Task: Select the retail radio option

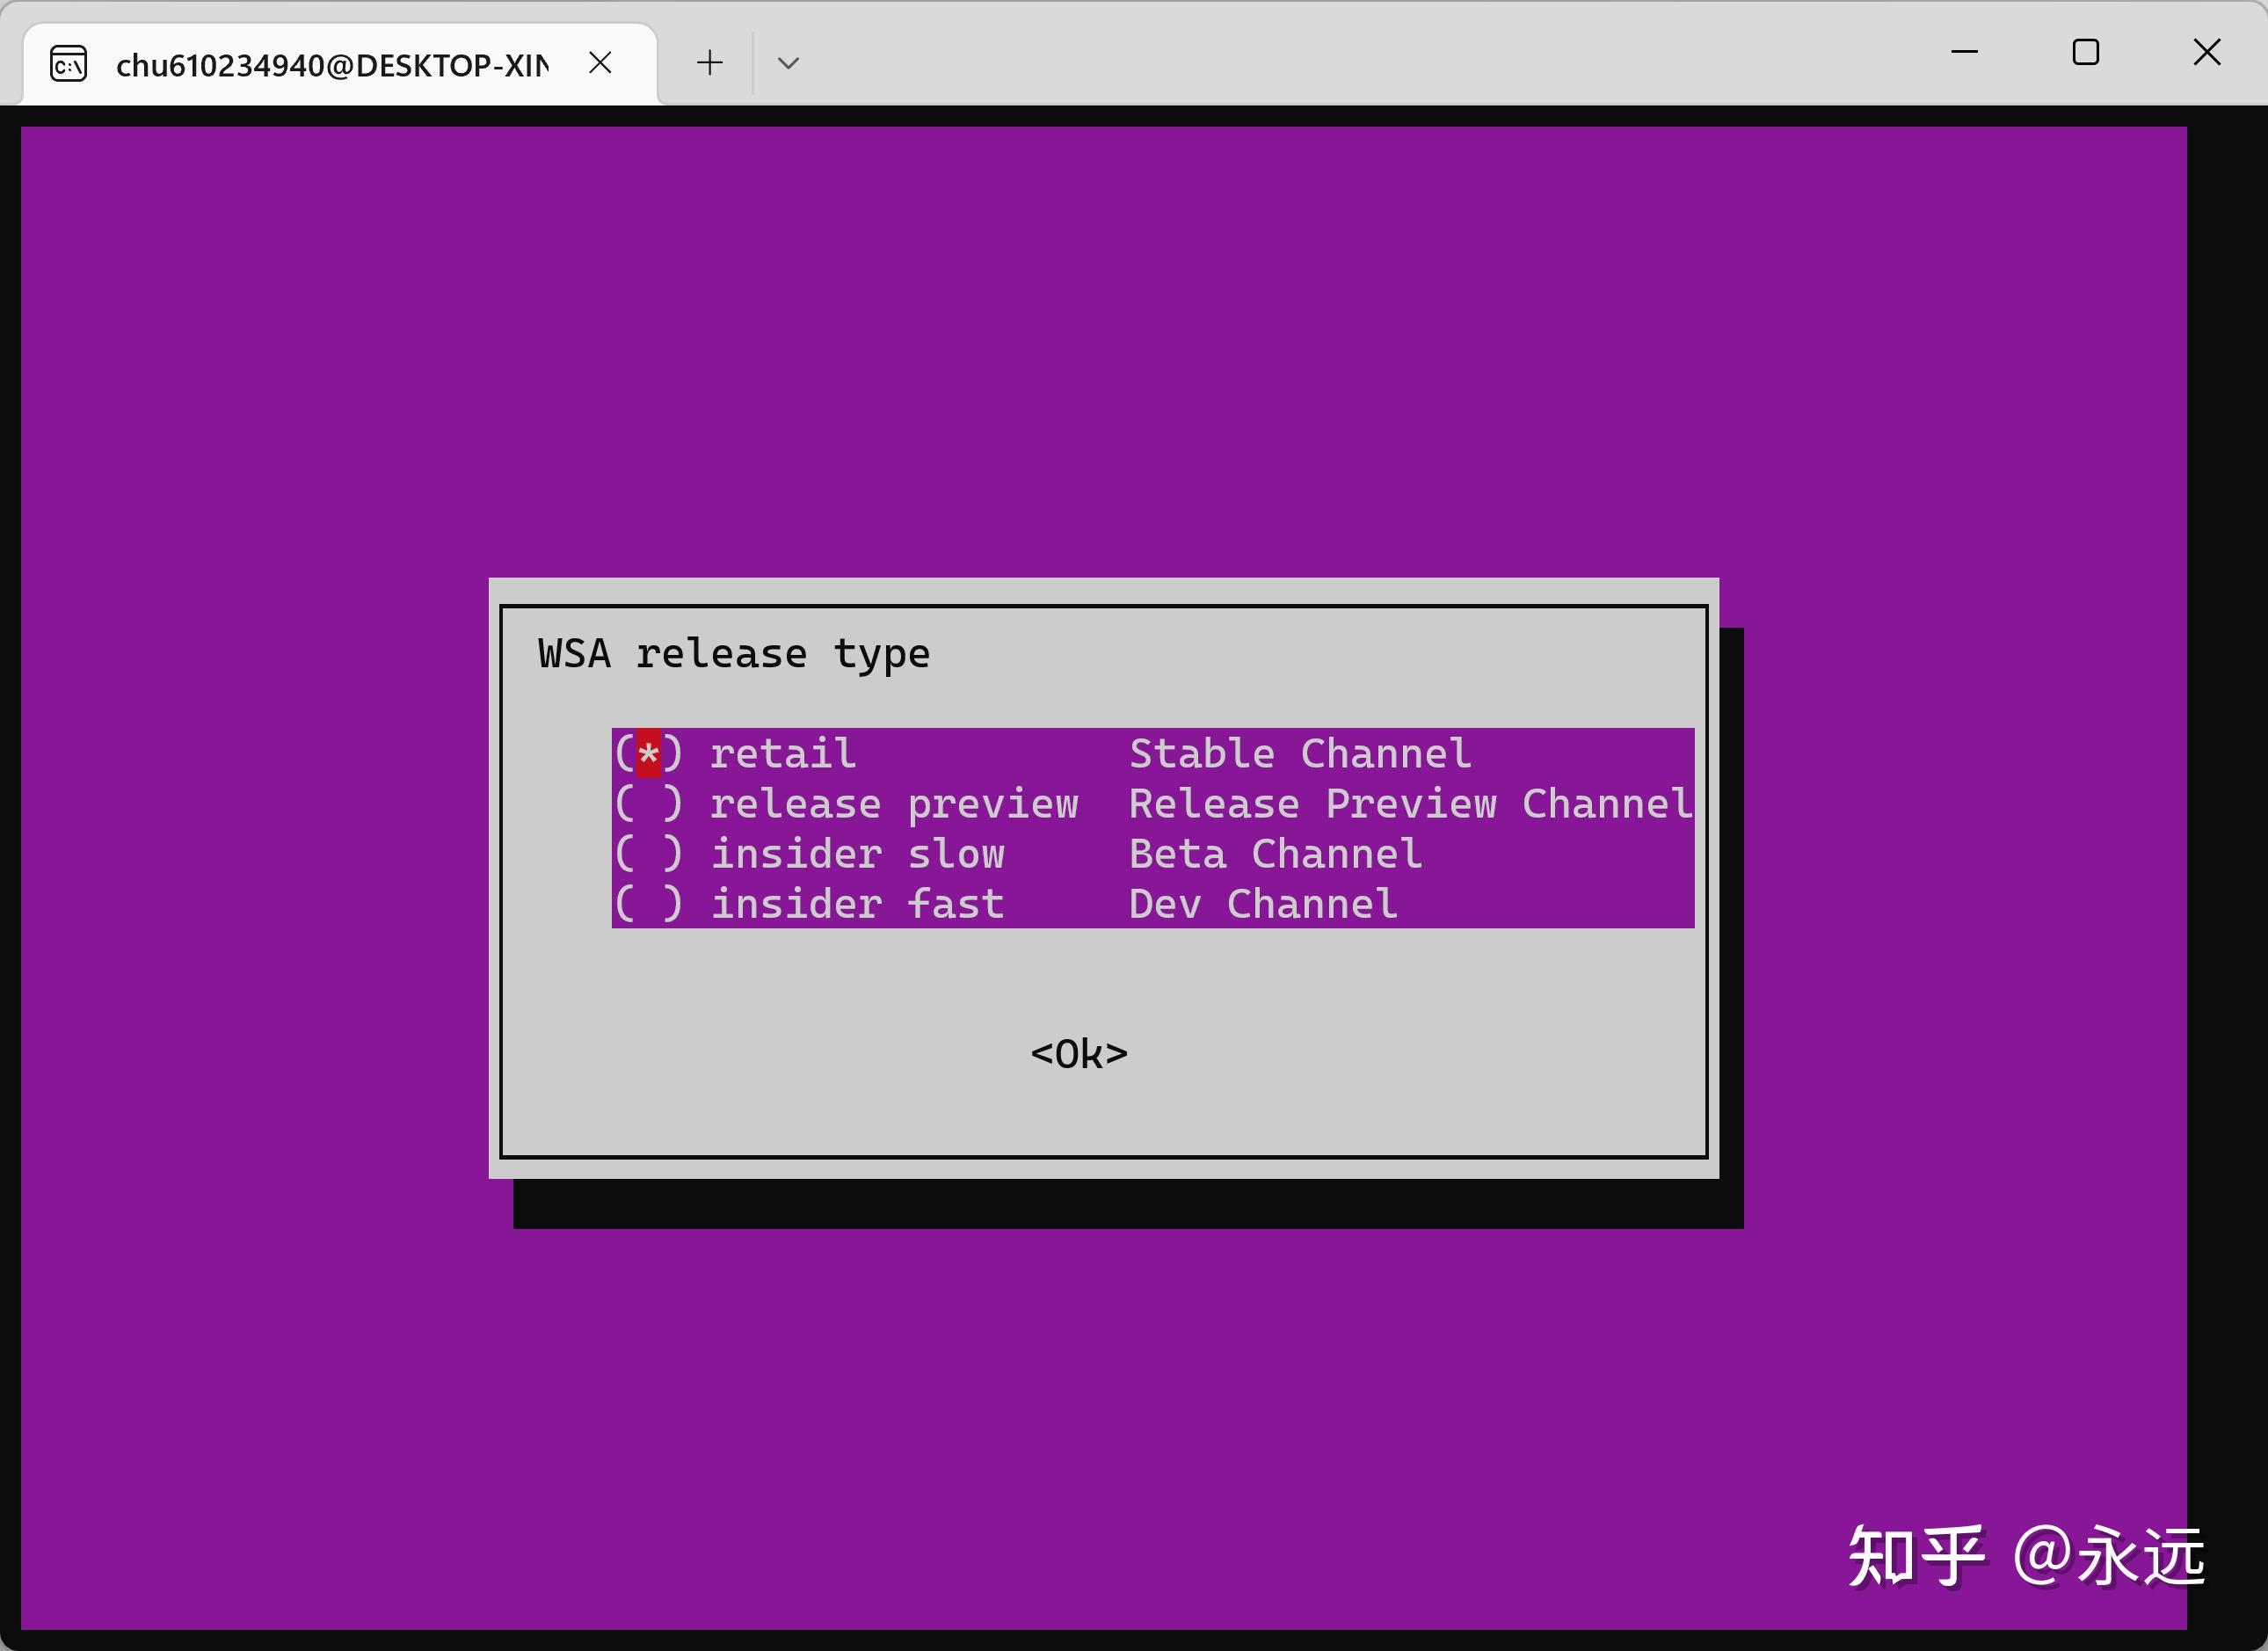Action: (648, 754)
